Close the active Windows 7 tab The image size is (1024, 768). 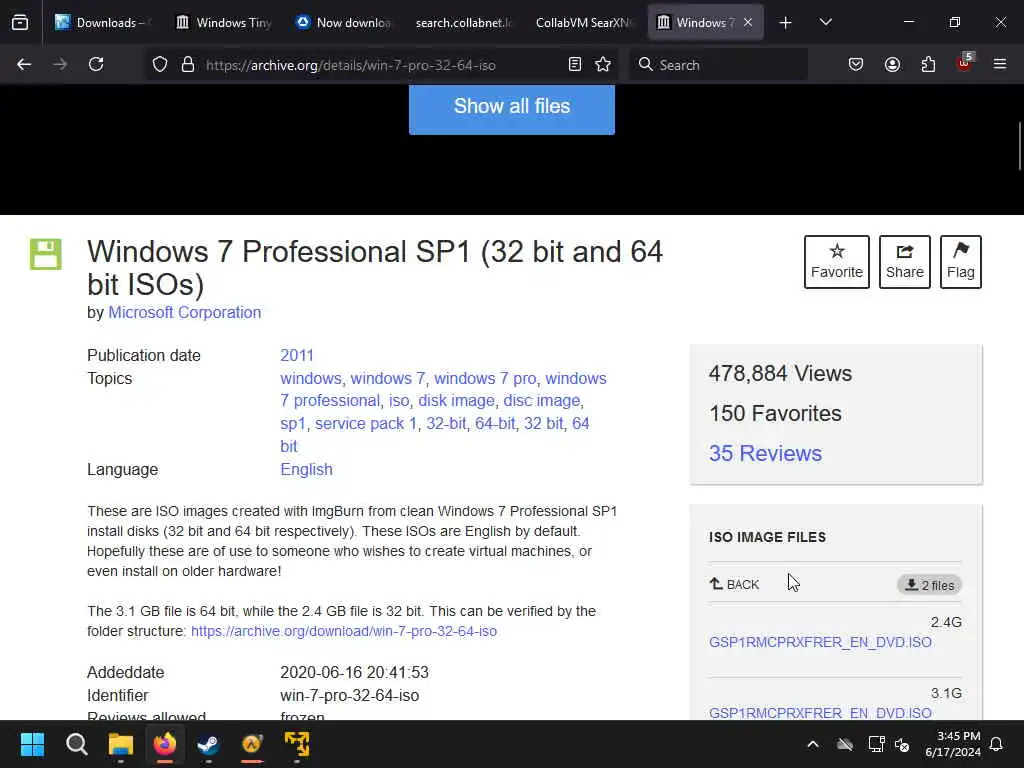(748, 23)
